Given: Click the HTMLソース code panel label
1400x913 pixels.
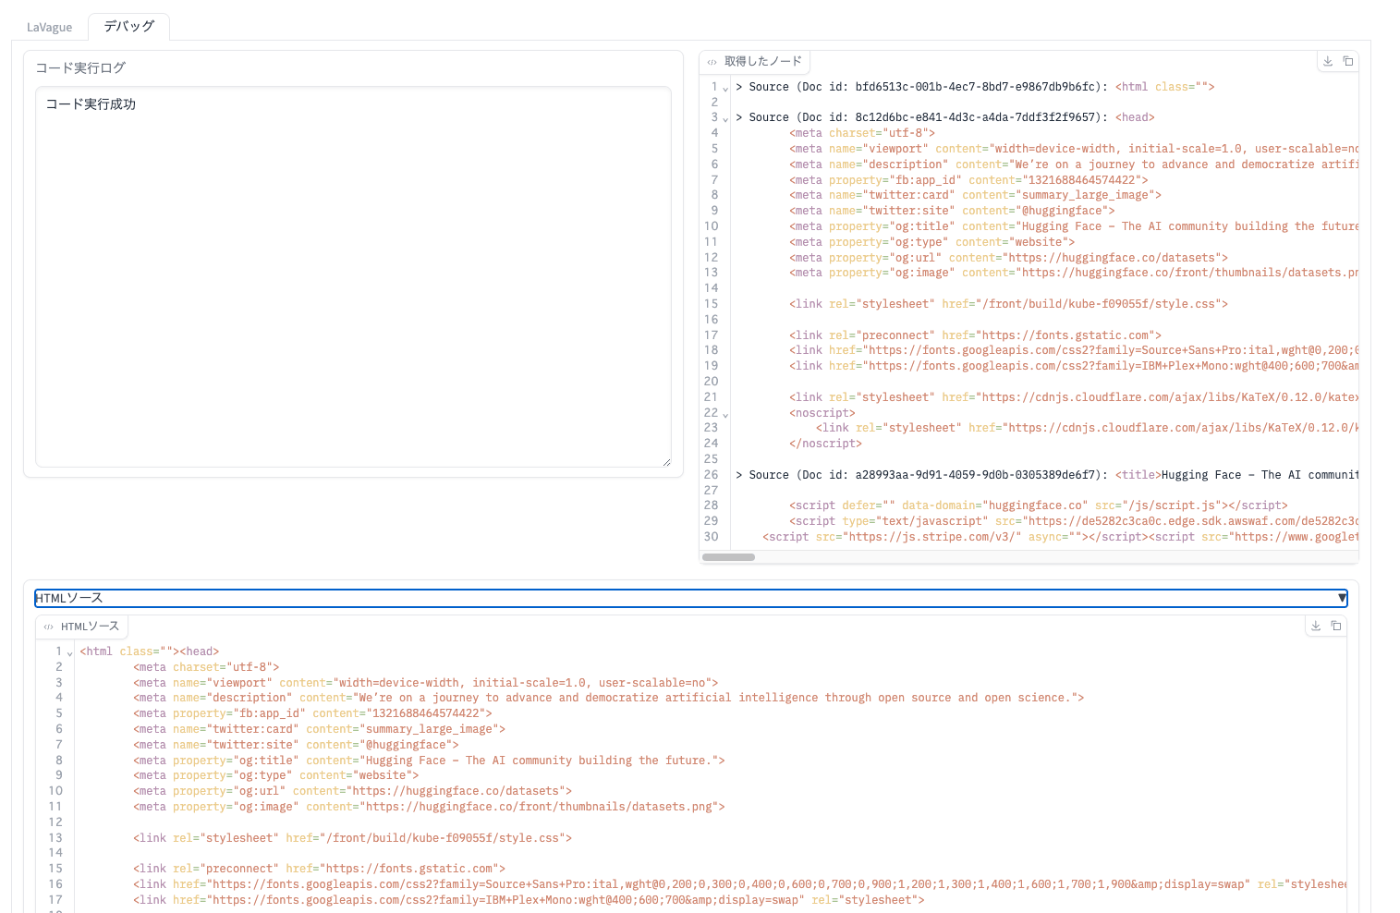Looking at the screenshot, I should point(89,627).
